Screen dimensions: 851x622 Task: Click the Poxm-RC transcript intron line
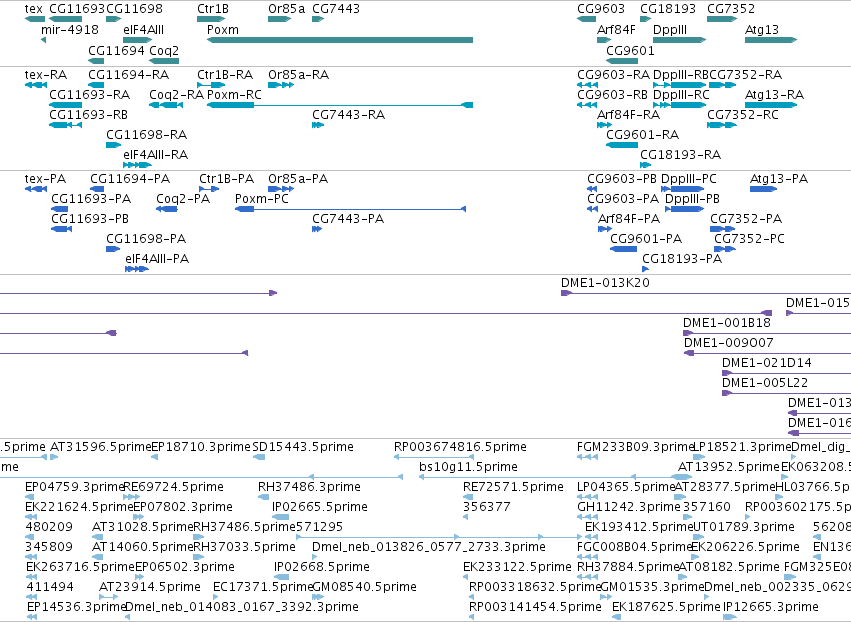[x=357, y=105]
